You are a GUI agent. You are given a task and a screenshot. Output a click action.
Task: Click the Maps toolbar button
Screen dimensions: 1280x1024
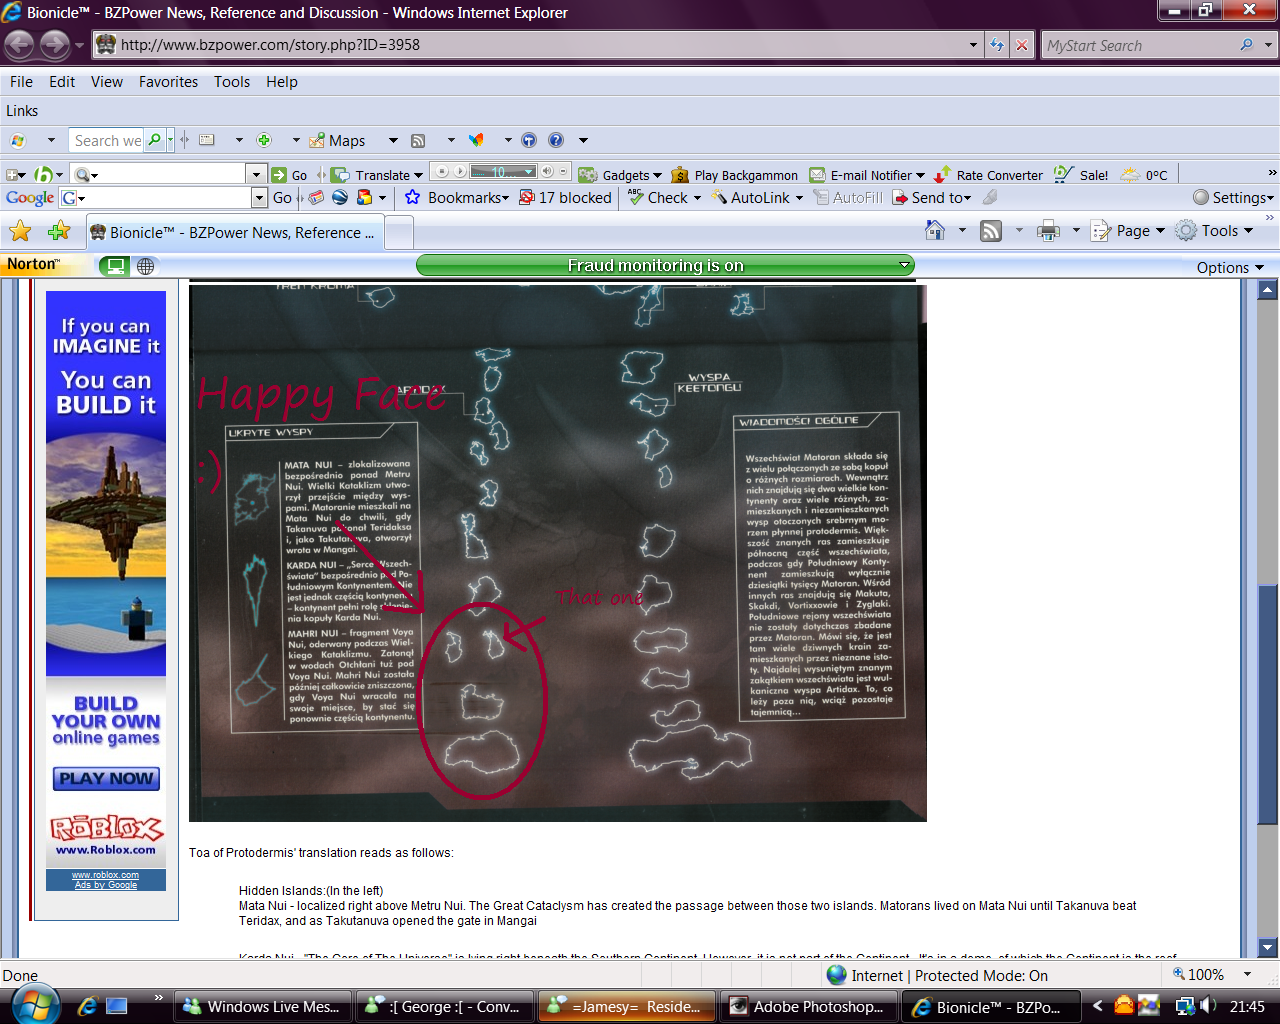[x=337, y=141]
